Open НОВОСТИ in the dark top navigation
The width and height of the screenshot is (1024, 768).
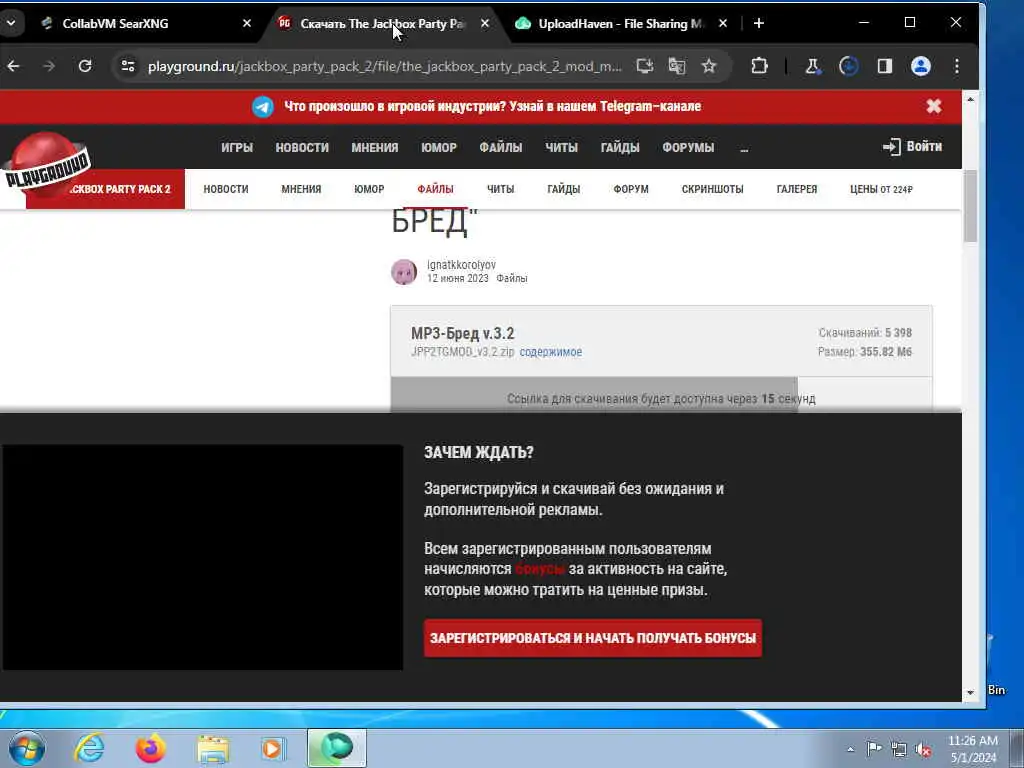coord(302,148)
